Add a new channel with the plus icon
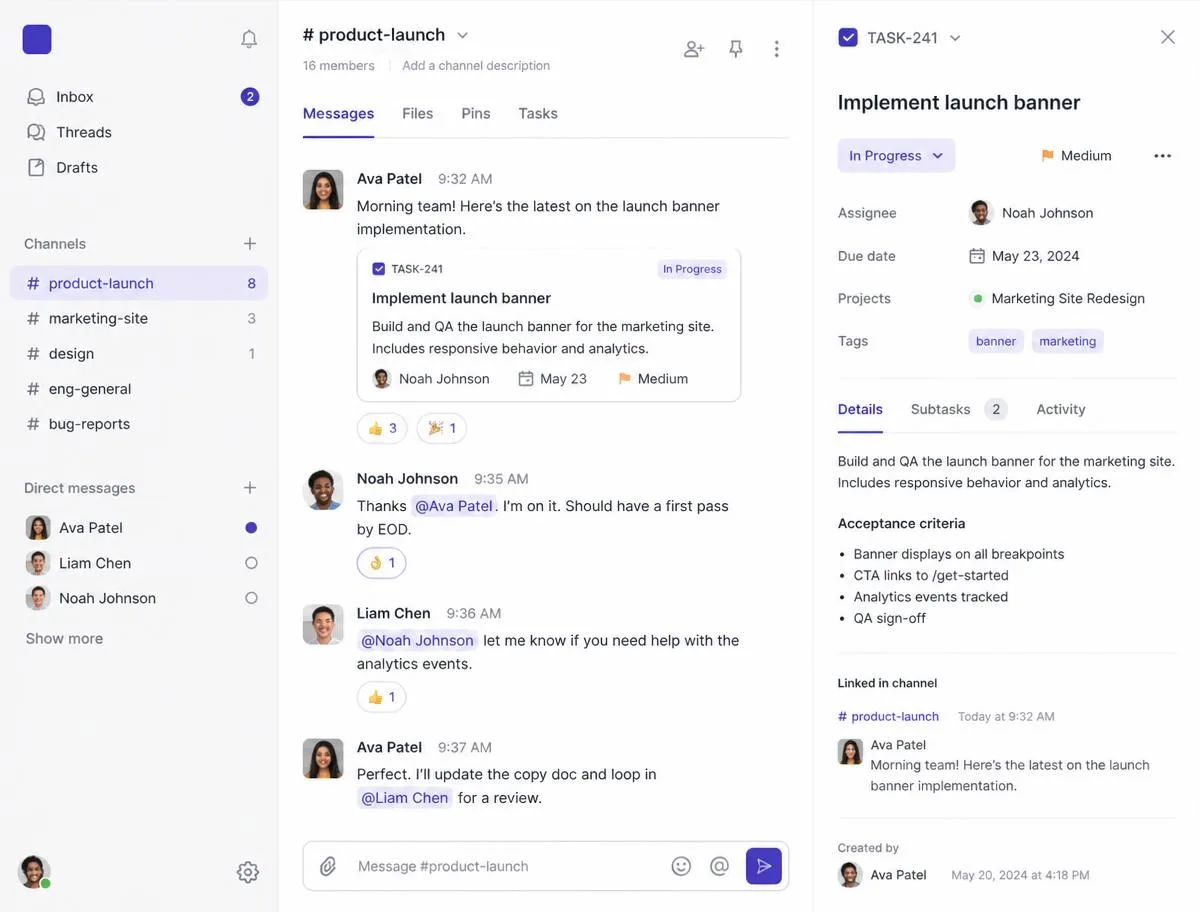 (250, 244)
